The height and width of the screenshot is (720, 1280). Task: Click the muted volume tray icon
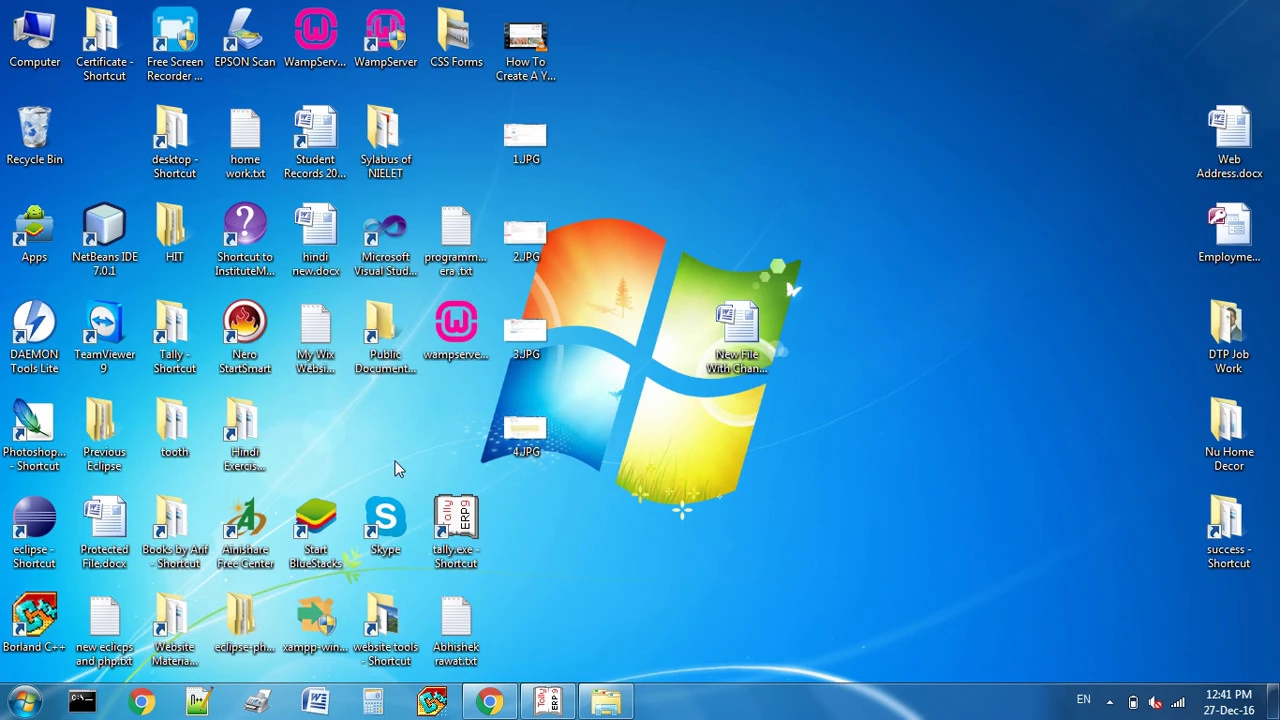(1155, 702)
